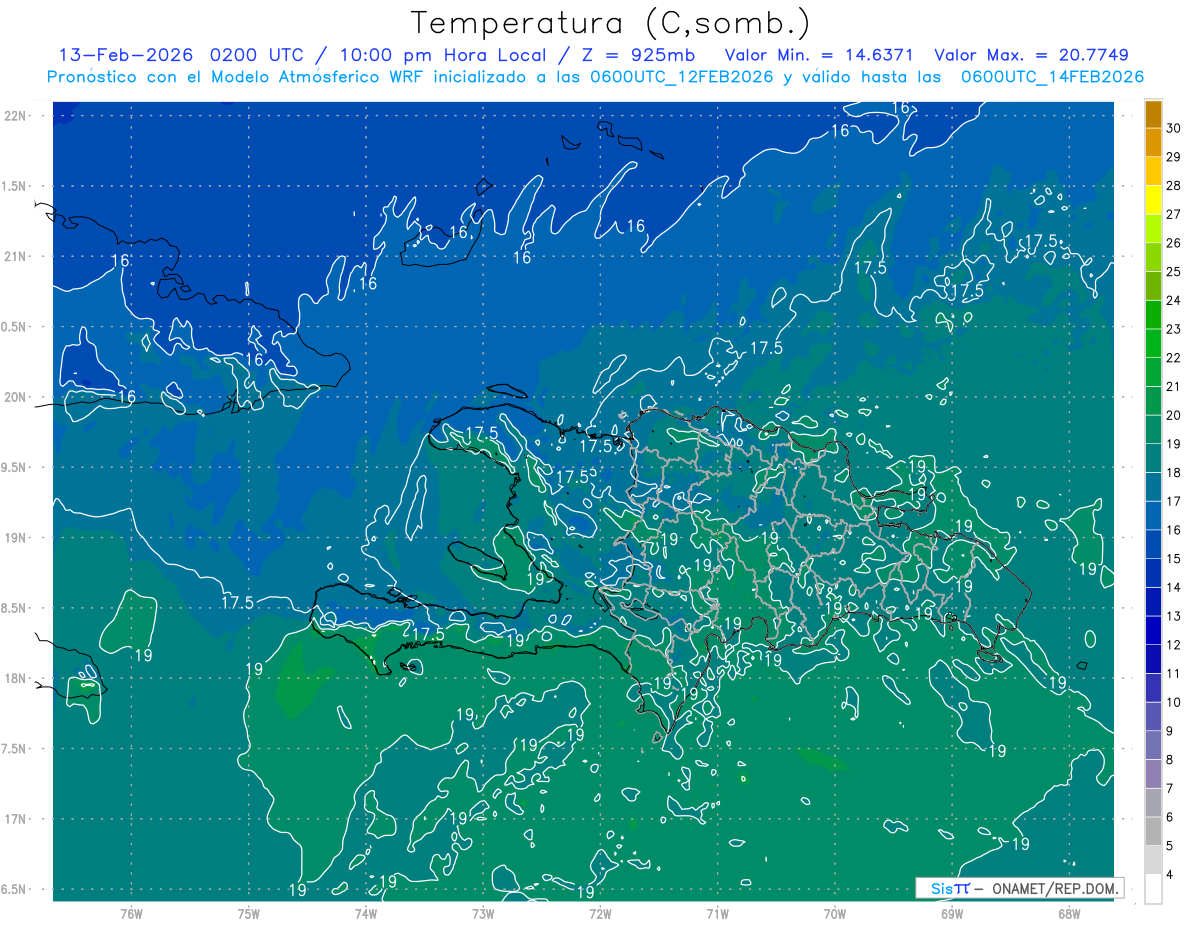Click the color scale value "8"
Screen dimensions: 1200x927
pos(1170,760)
